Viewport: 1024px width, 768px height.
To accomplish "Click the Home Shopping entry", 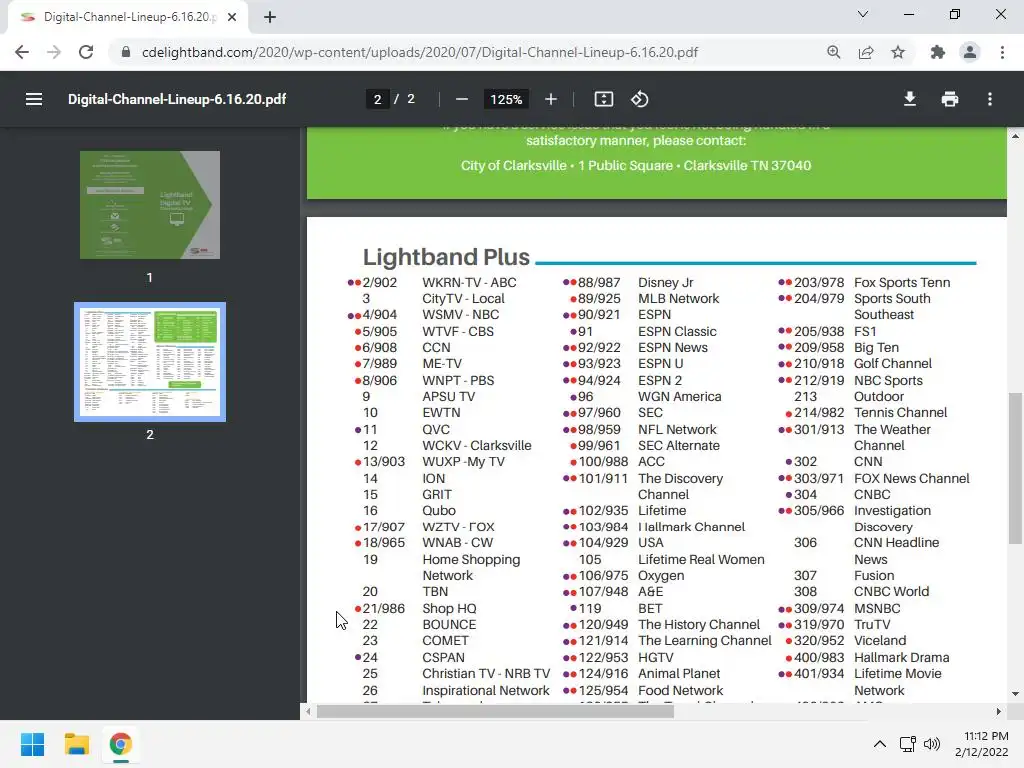I will [471, 560].
